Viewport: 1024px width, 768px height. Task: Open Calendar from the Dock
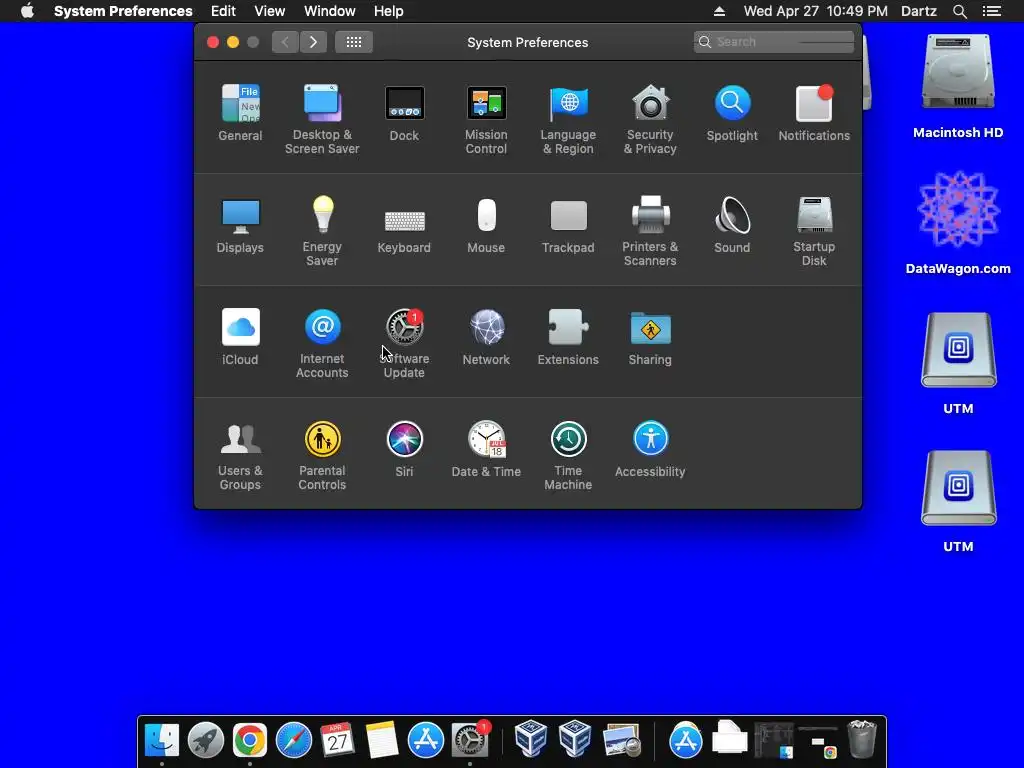(338, 740)
